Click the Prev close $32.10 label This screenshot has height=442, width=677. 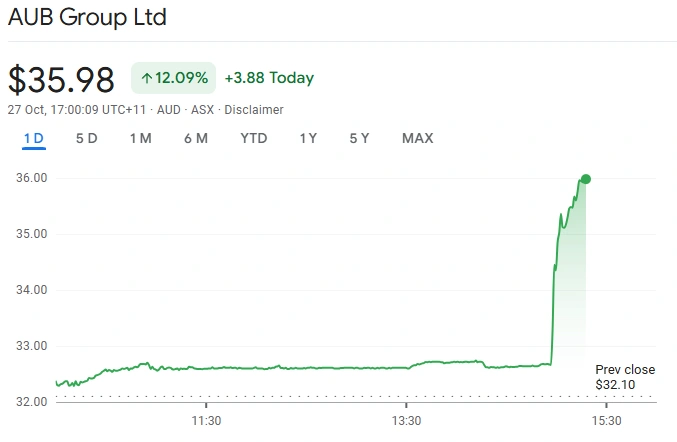[x=624, y=377]
